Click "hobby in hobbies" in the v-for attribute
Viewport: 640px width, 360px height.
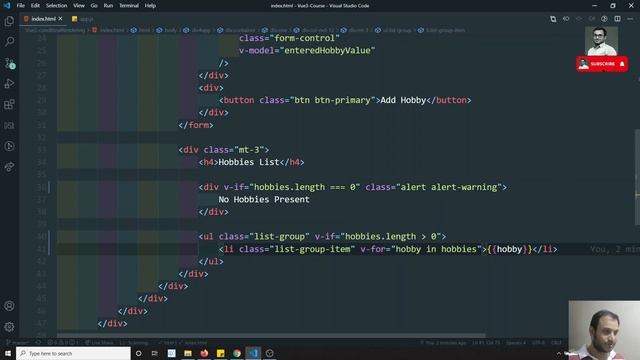point(436,249)
